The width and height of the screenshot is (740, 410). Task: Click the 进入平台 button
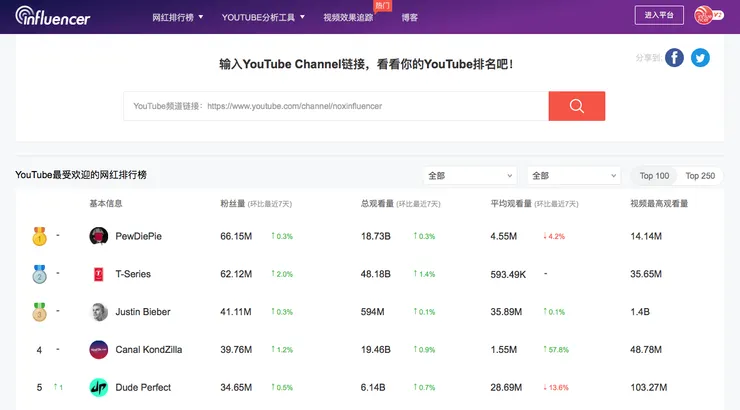coord(659,15)
